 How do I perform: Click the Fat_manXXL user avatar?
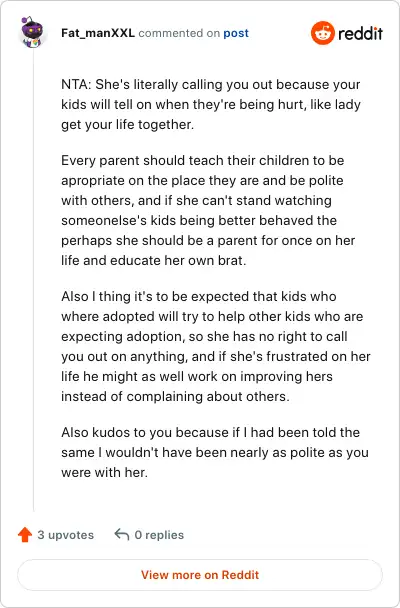(33, 32)
